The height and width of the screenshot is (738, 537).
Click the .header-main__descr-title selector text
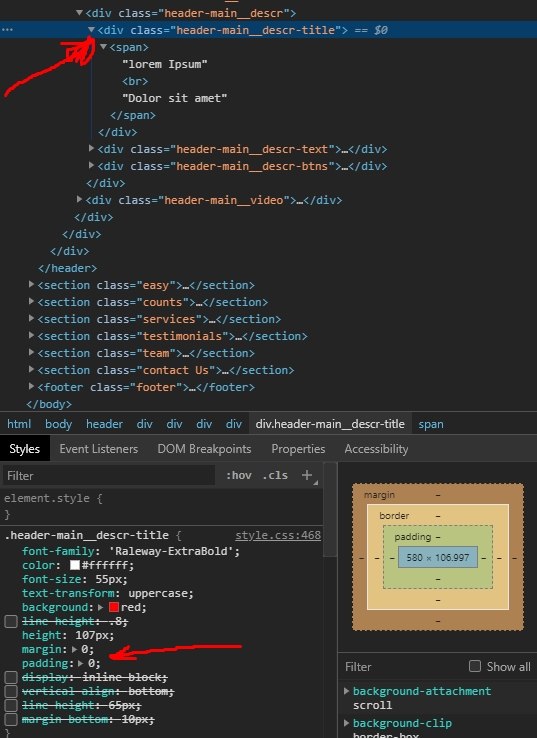point(87,535)
